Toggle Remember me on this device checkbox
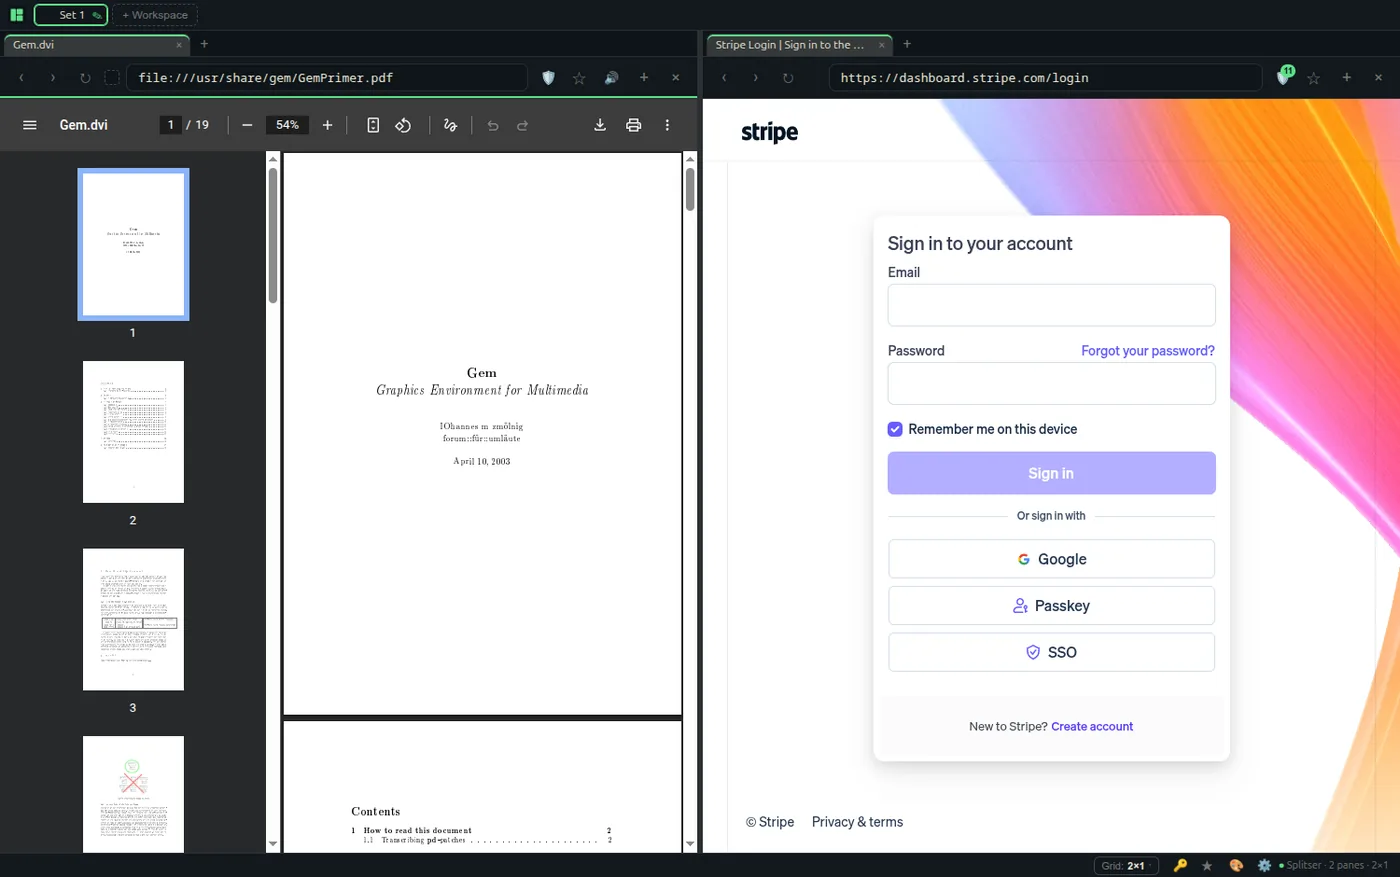The image size is (1400, 877). pos(895,429)
